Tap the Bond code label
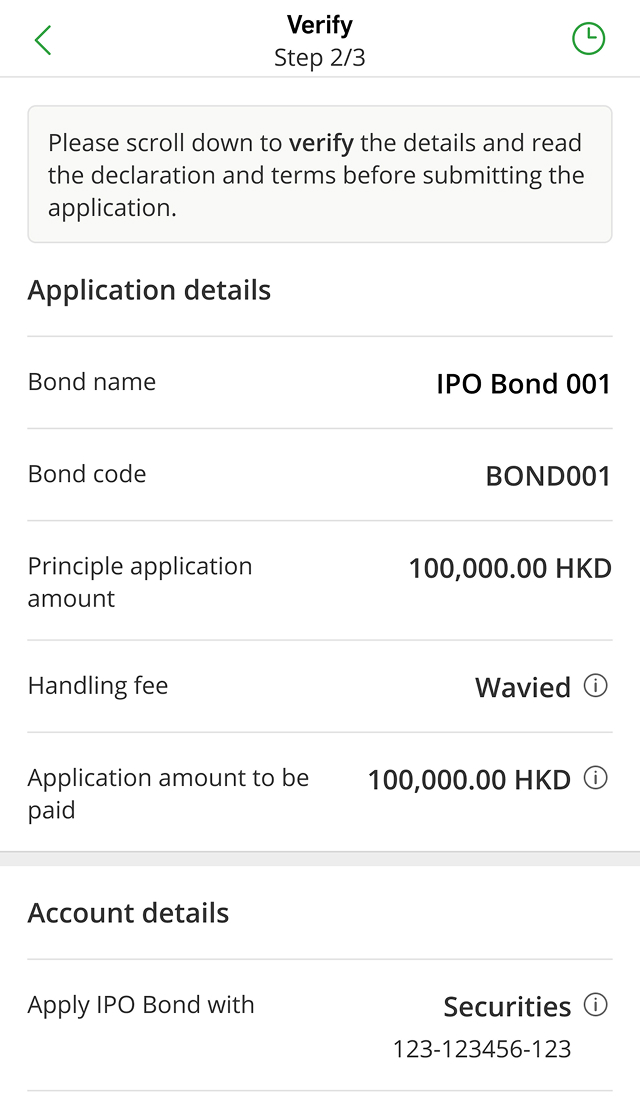 click(87, 474)
